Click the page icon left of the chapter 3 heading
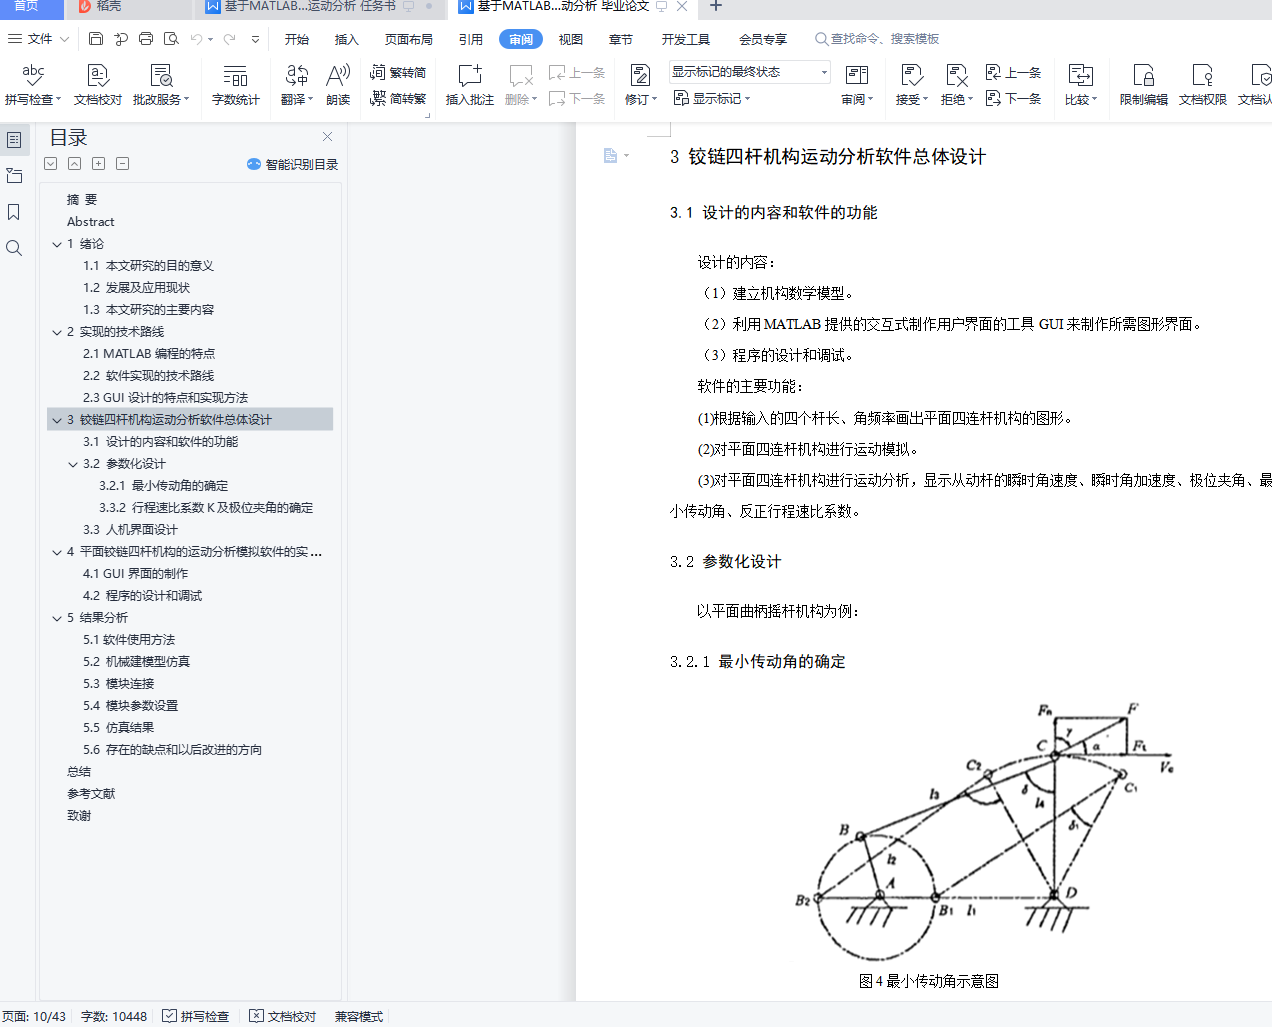Viewport: 1272px width, 1027px height. pos(610,155)
